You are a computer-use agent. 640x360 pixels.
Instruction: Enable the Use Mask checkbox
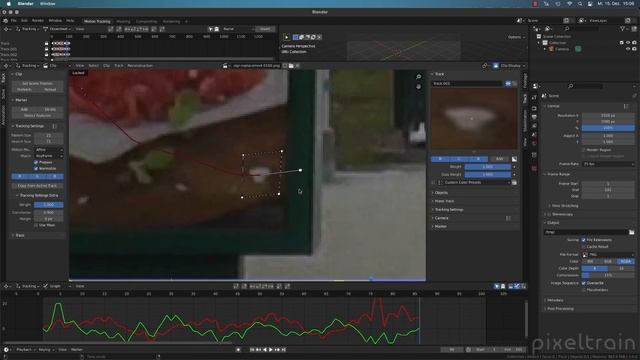click(x=36, y=225)
